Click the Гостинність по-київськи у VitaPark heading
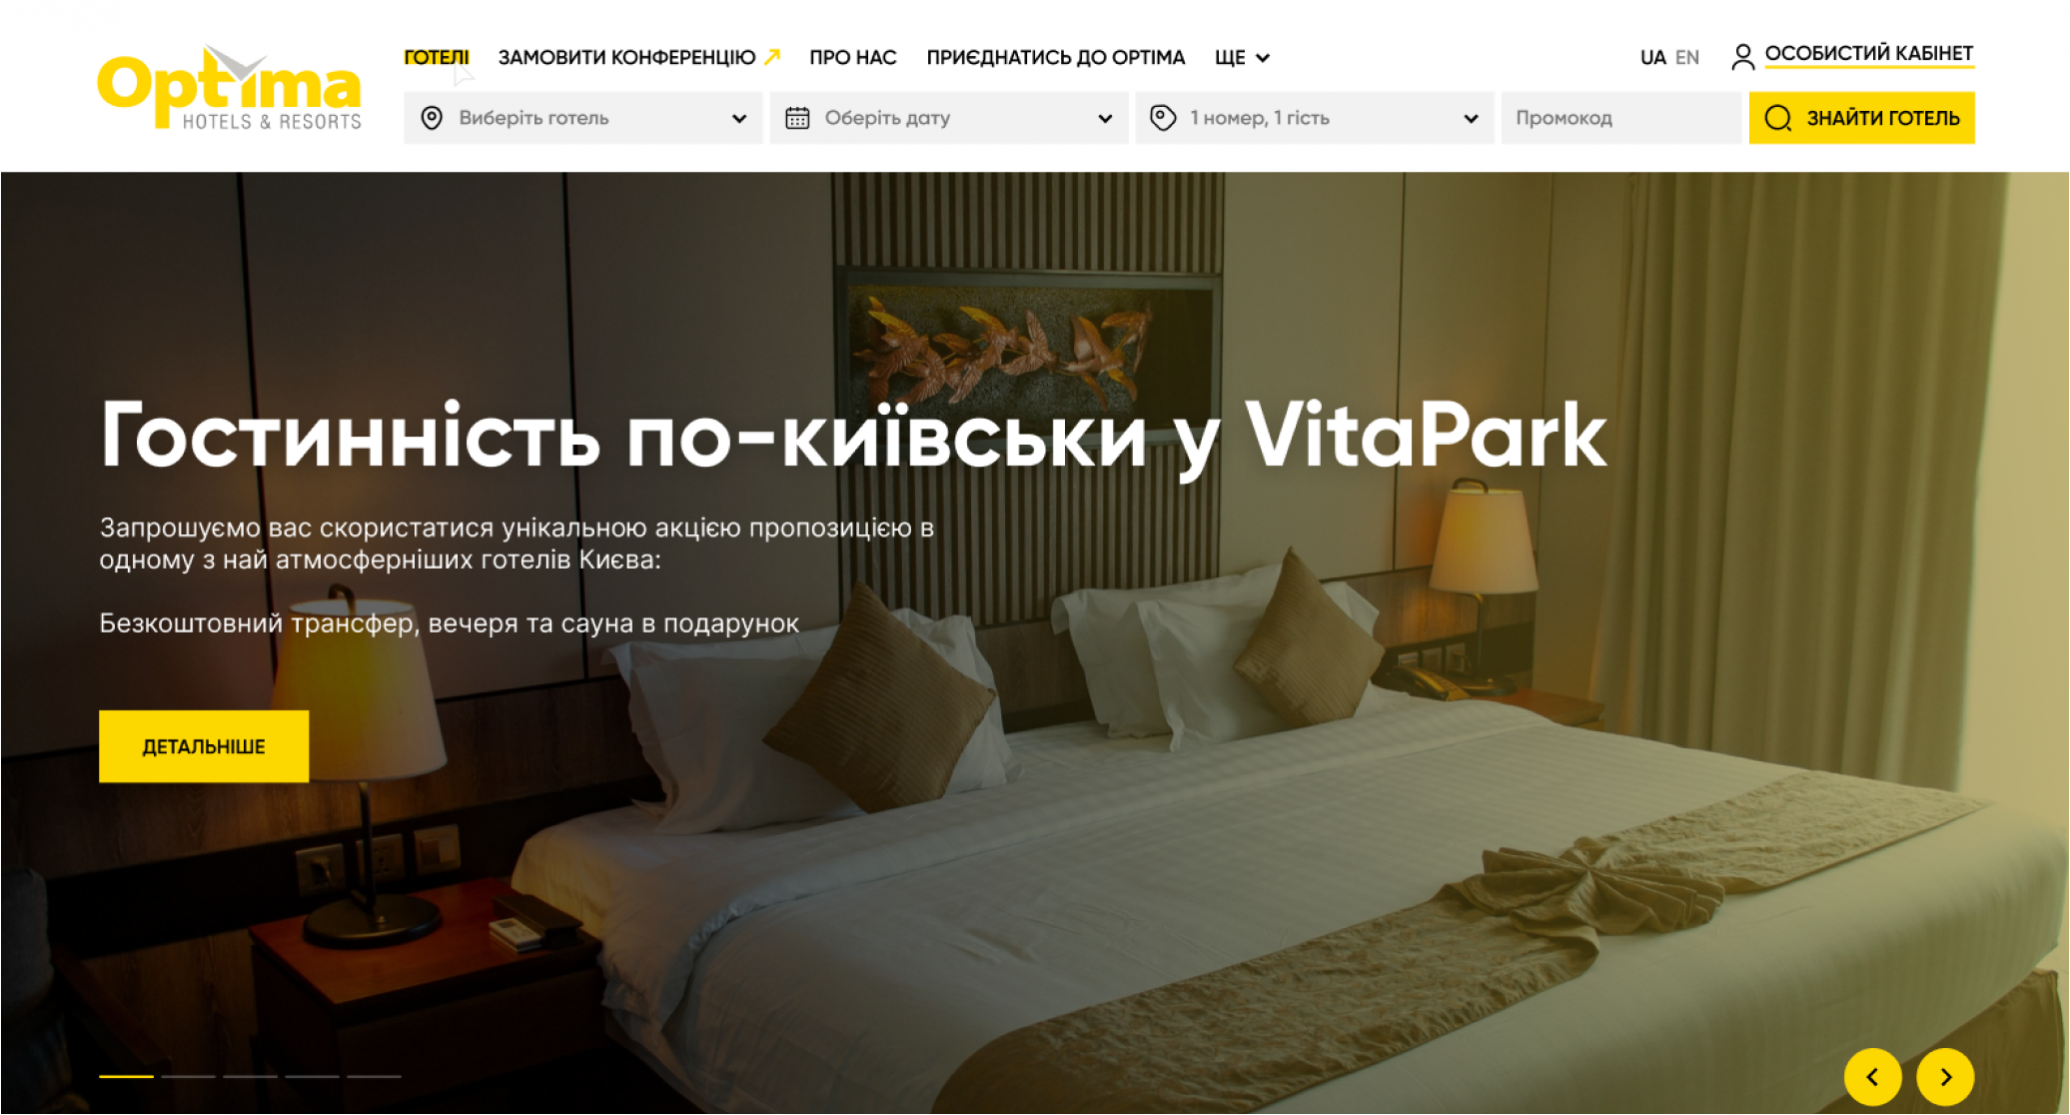The height and width of the screenshot is (1115, 2070). tap(853, 437)
